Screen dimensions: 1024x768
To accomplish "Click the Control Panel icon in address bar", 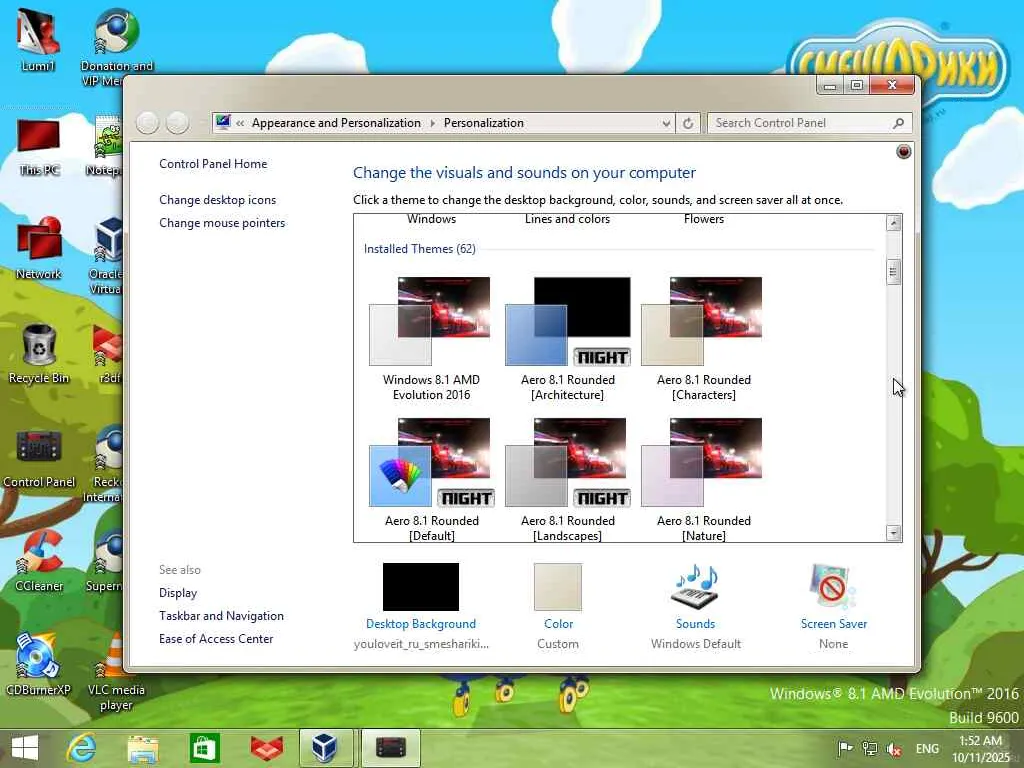I will point(223,122).
